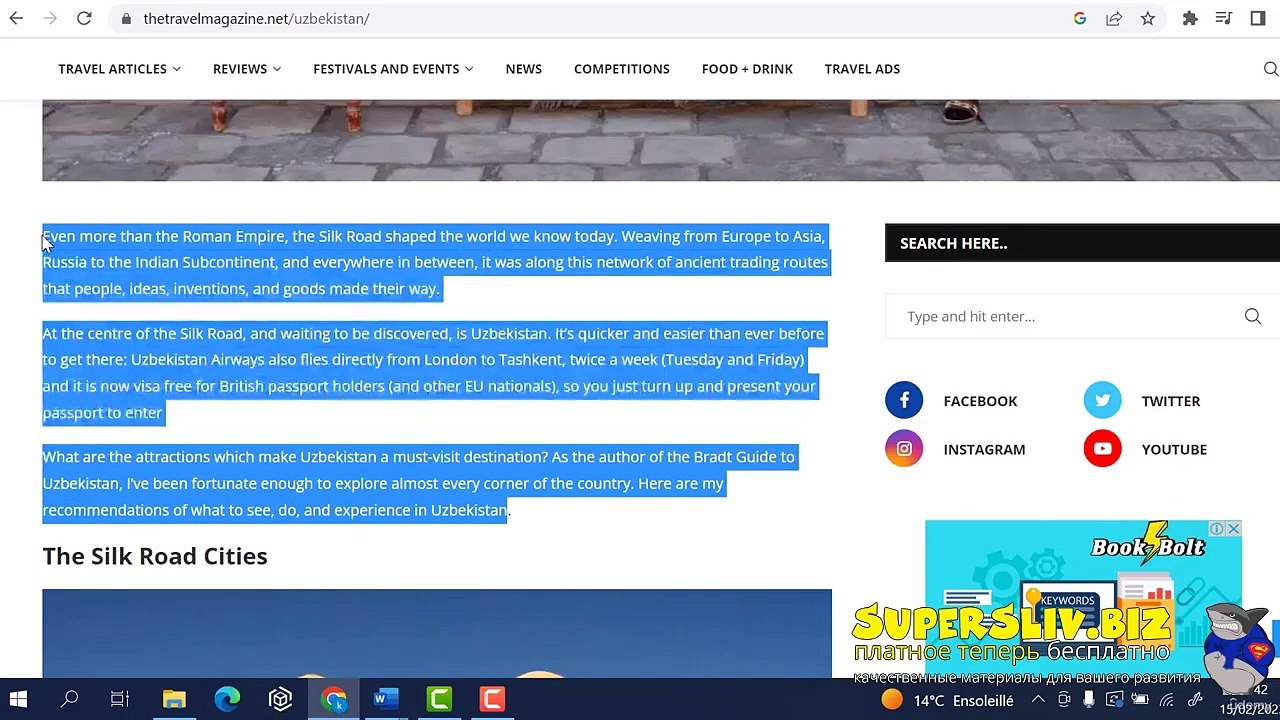The width and height of the screenshot is (1280, 720).
Task: Toggle the browser side panel
Action: 1258,18
